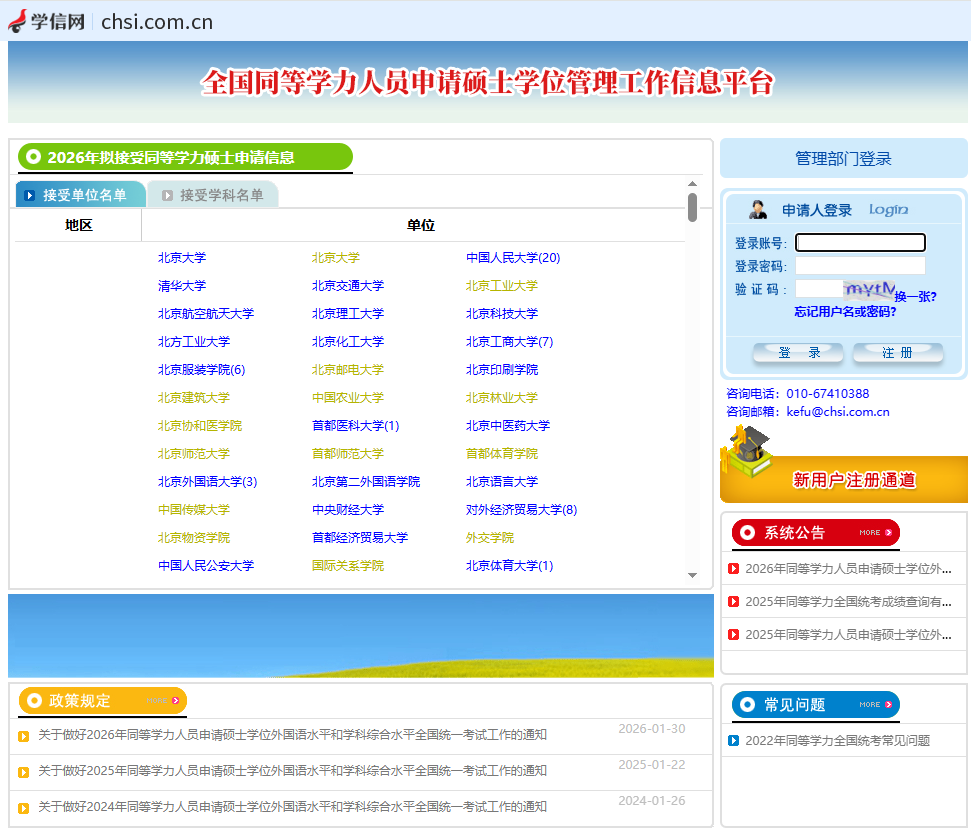The image size is (971, 831).
Task: Open 关于做好2026年同等学力 policy notice
Action: coord(292,734)
